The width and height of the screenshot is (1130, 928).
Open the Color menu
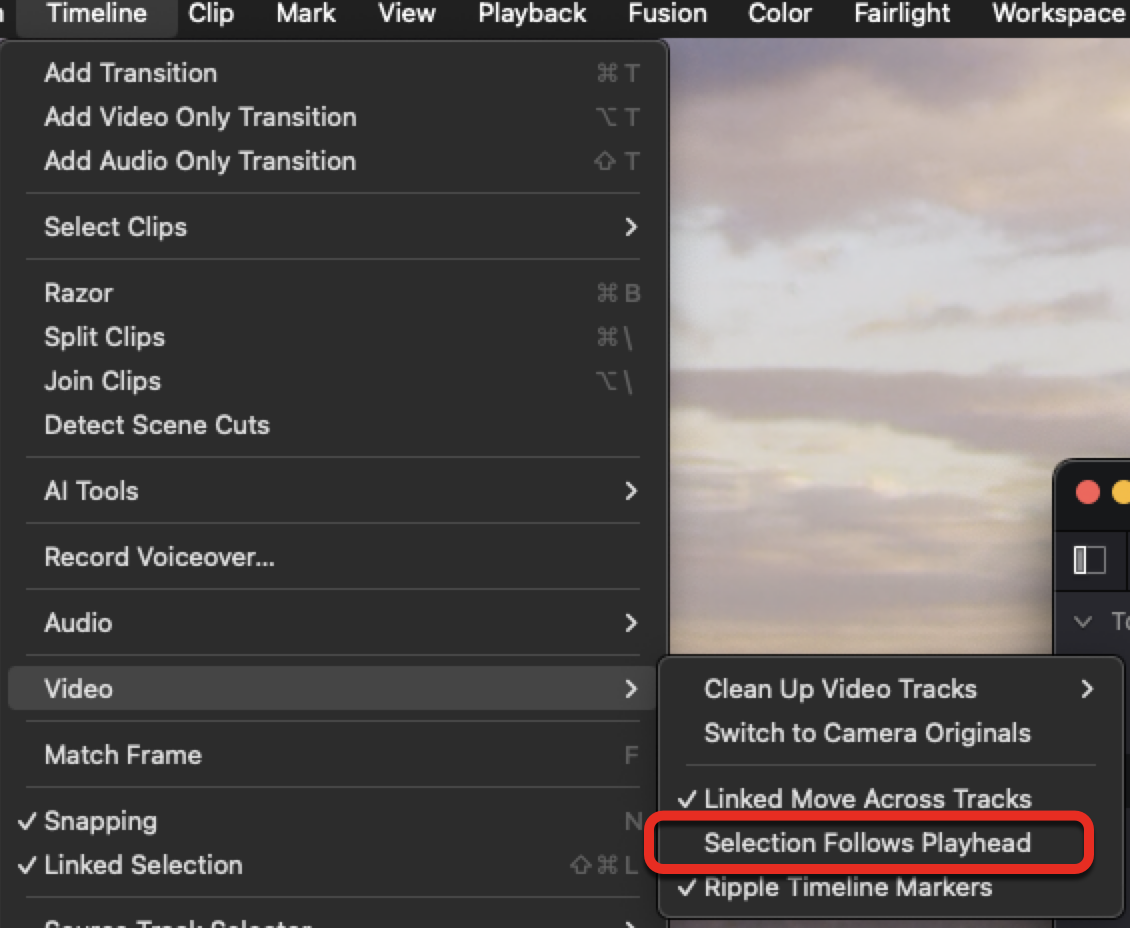[780, 14]
